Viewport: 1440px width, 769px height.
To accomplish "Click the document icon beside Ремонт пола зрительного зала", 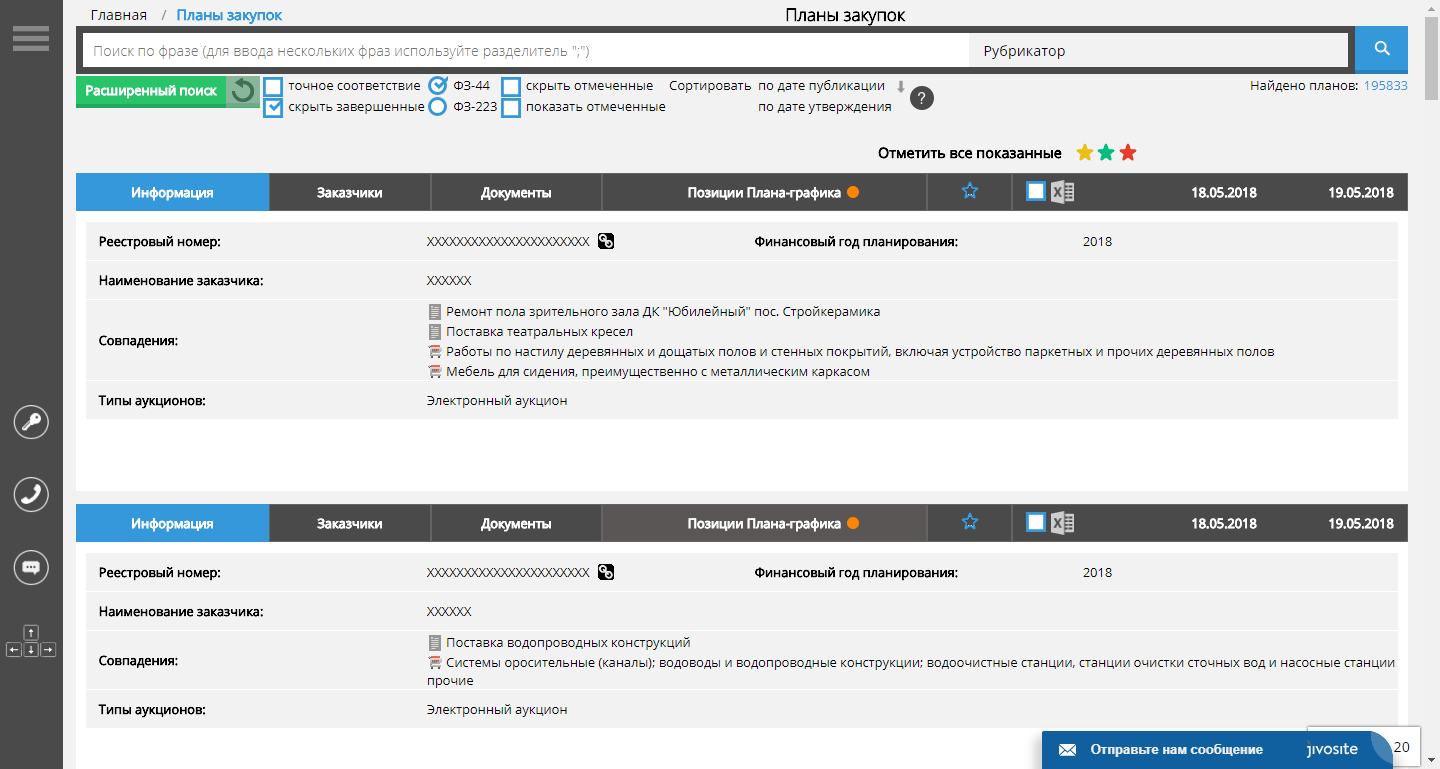I will (434, 312).
